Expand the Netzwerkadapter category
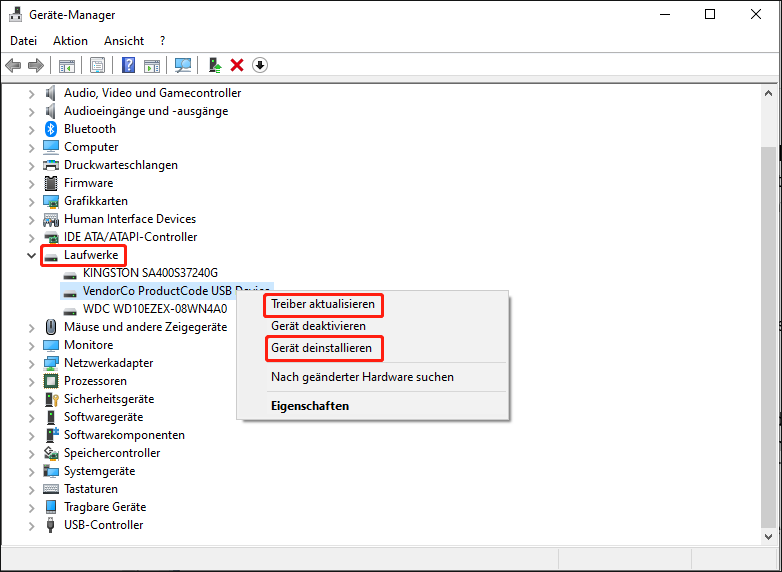Image resolution: width=782 pixels, height=572 pixels. coord(31,363)
